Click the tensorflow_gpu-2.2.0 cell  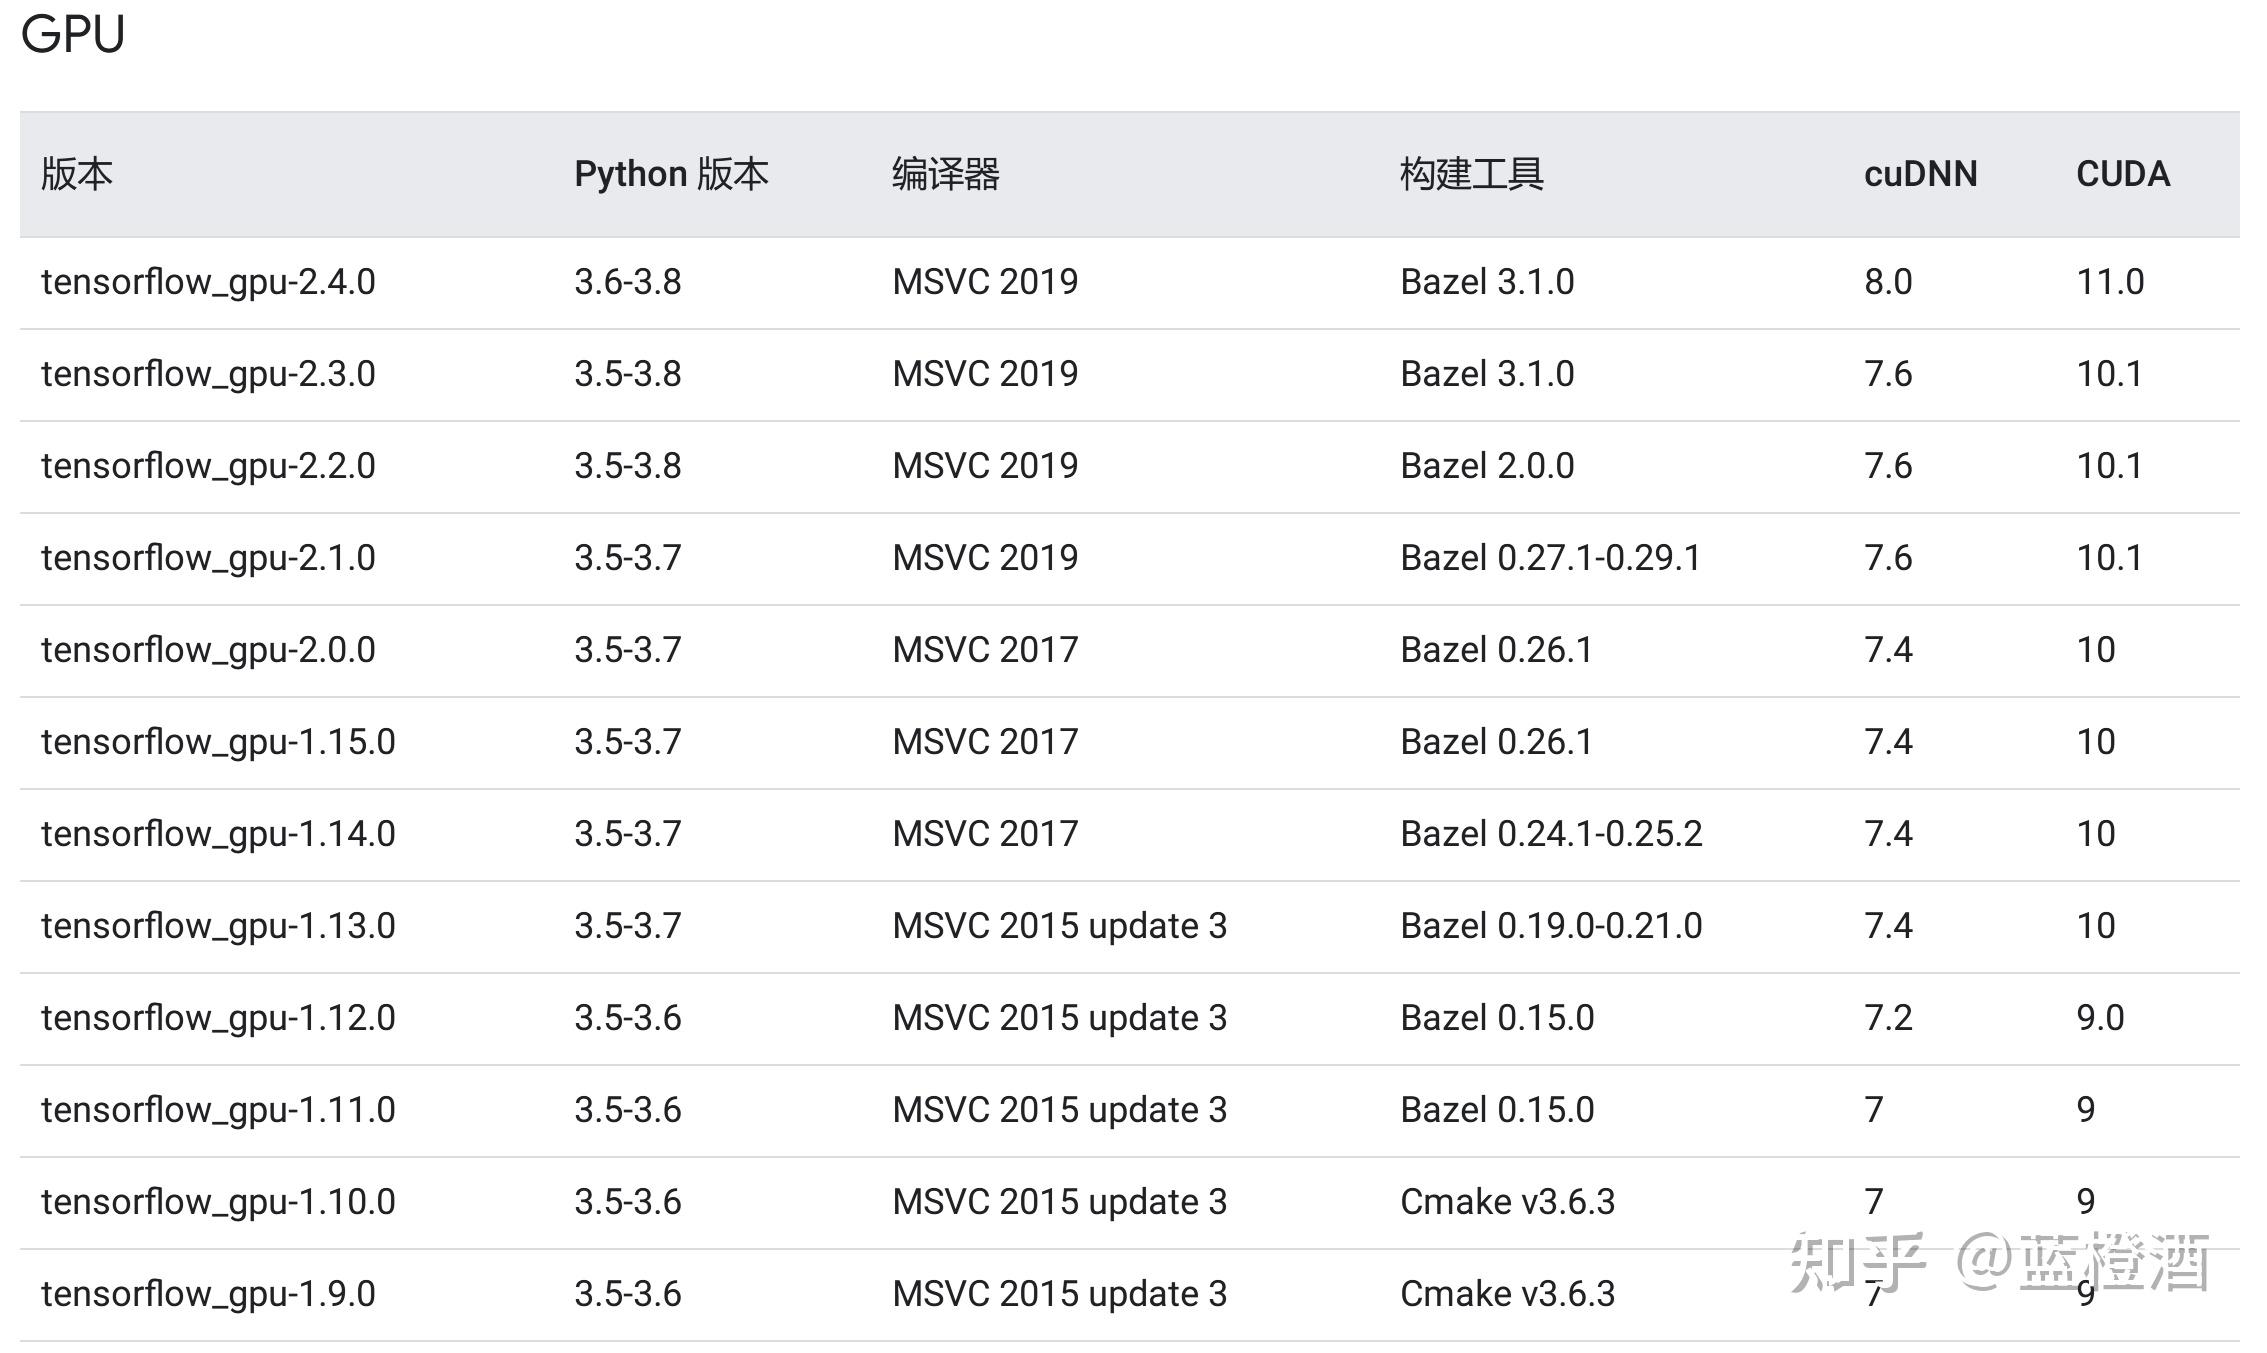point(208,466)
